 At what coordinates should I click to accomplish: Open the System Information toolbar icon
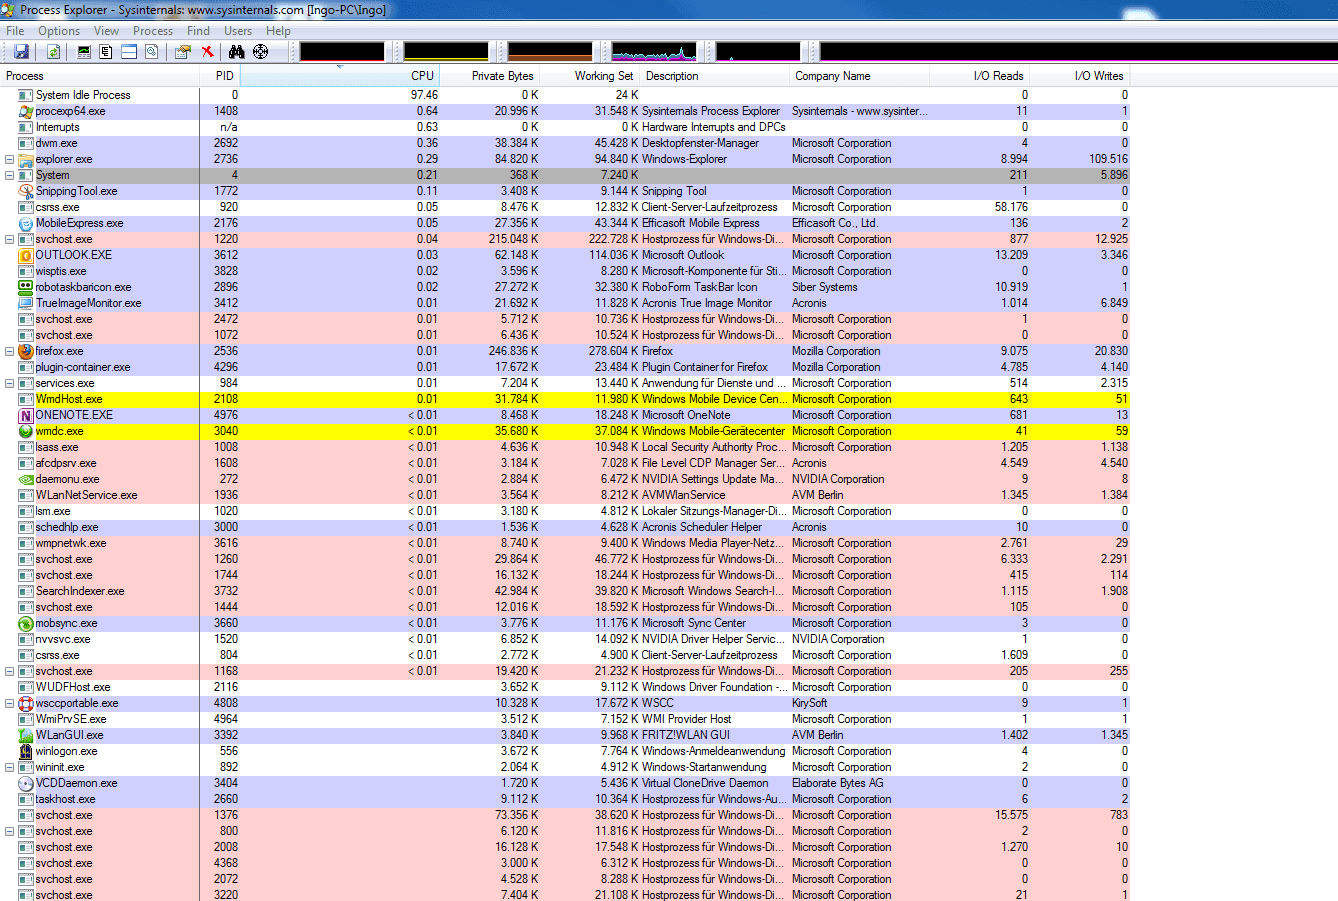[x=84, y=52]
